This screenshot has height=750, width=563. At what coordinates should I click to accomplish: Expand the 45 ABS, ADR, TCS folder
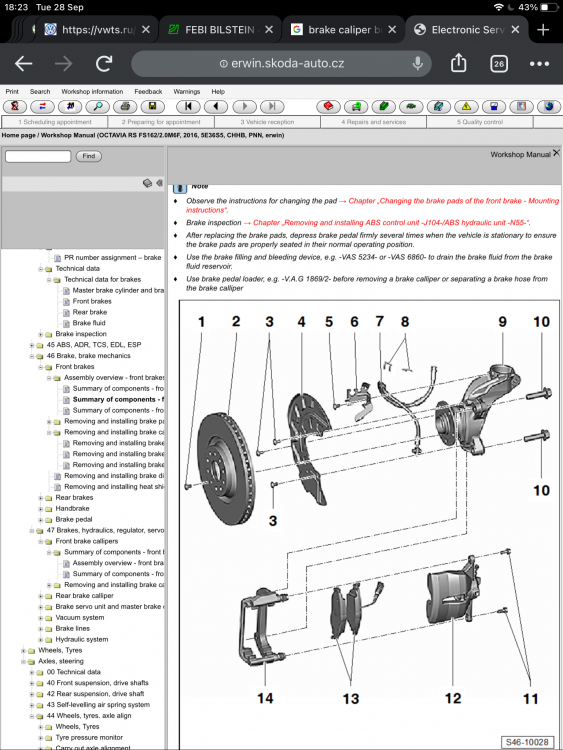(x=32, y=345)
